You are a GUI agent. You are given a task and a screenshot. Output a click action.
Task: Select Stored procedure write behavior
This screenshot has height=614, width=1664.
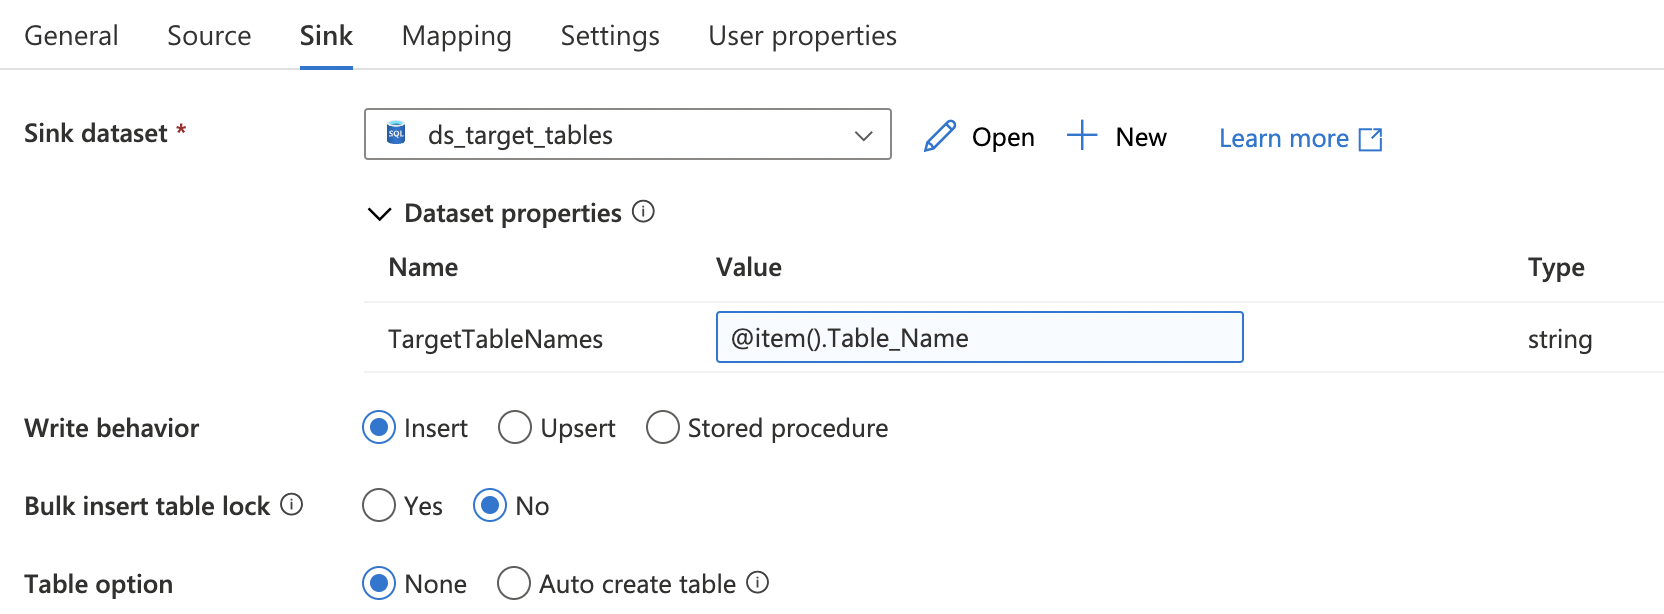pos(662,428)
